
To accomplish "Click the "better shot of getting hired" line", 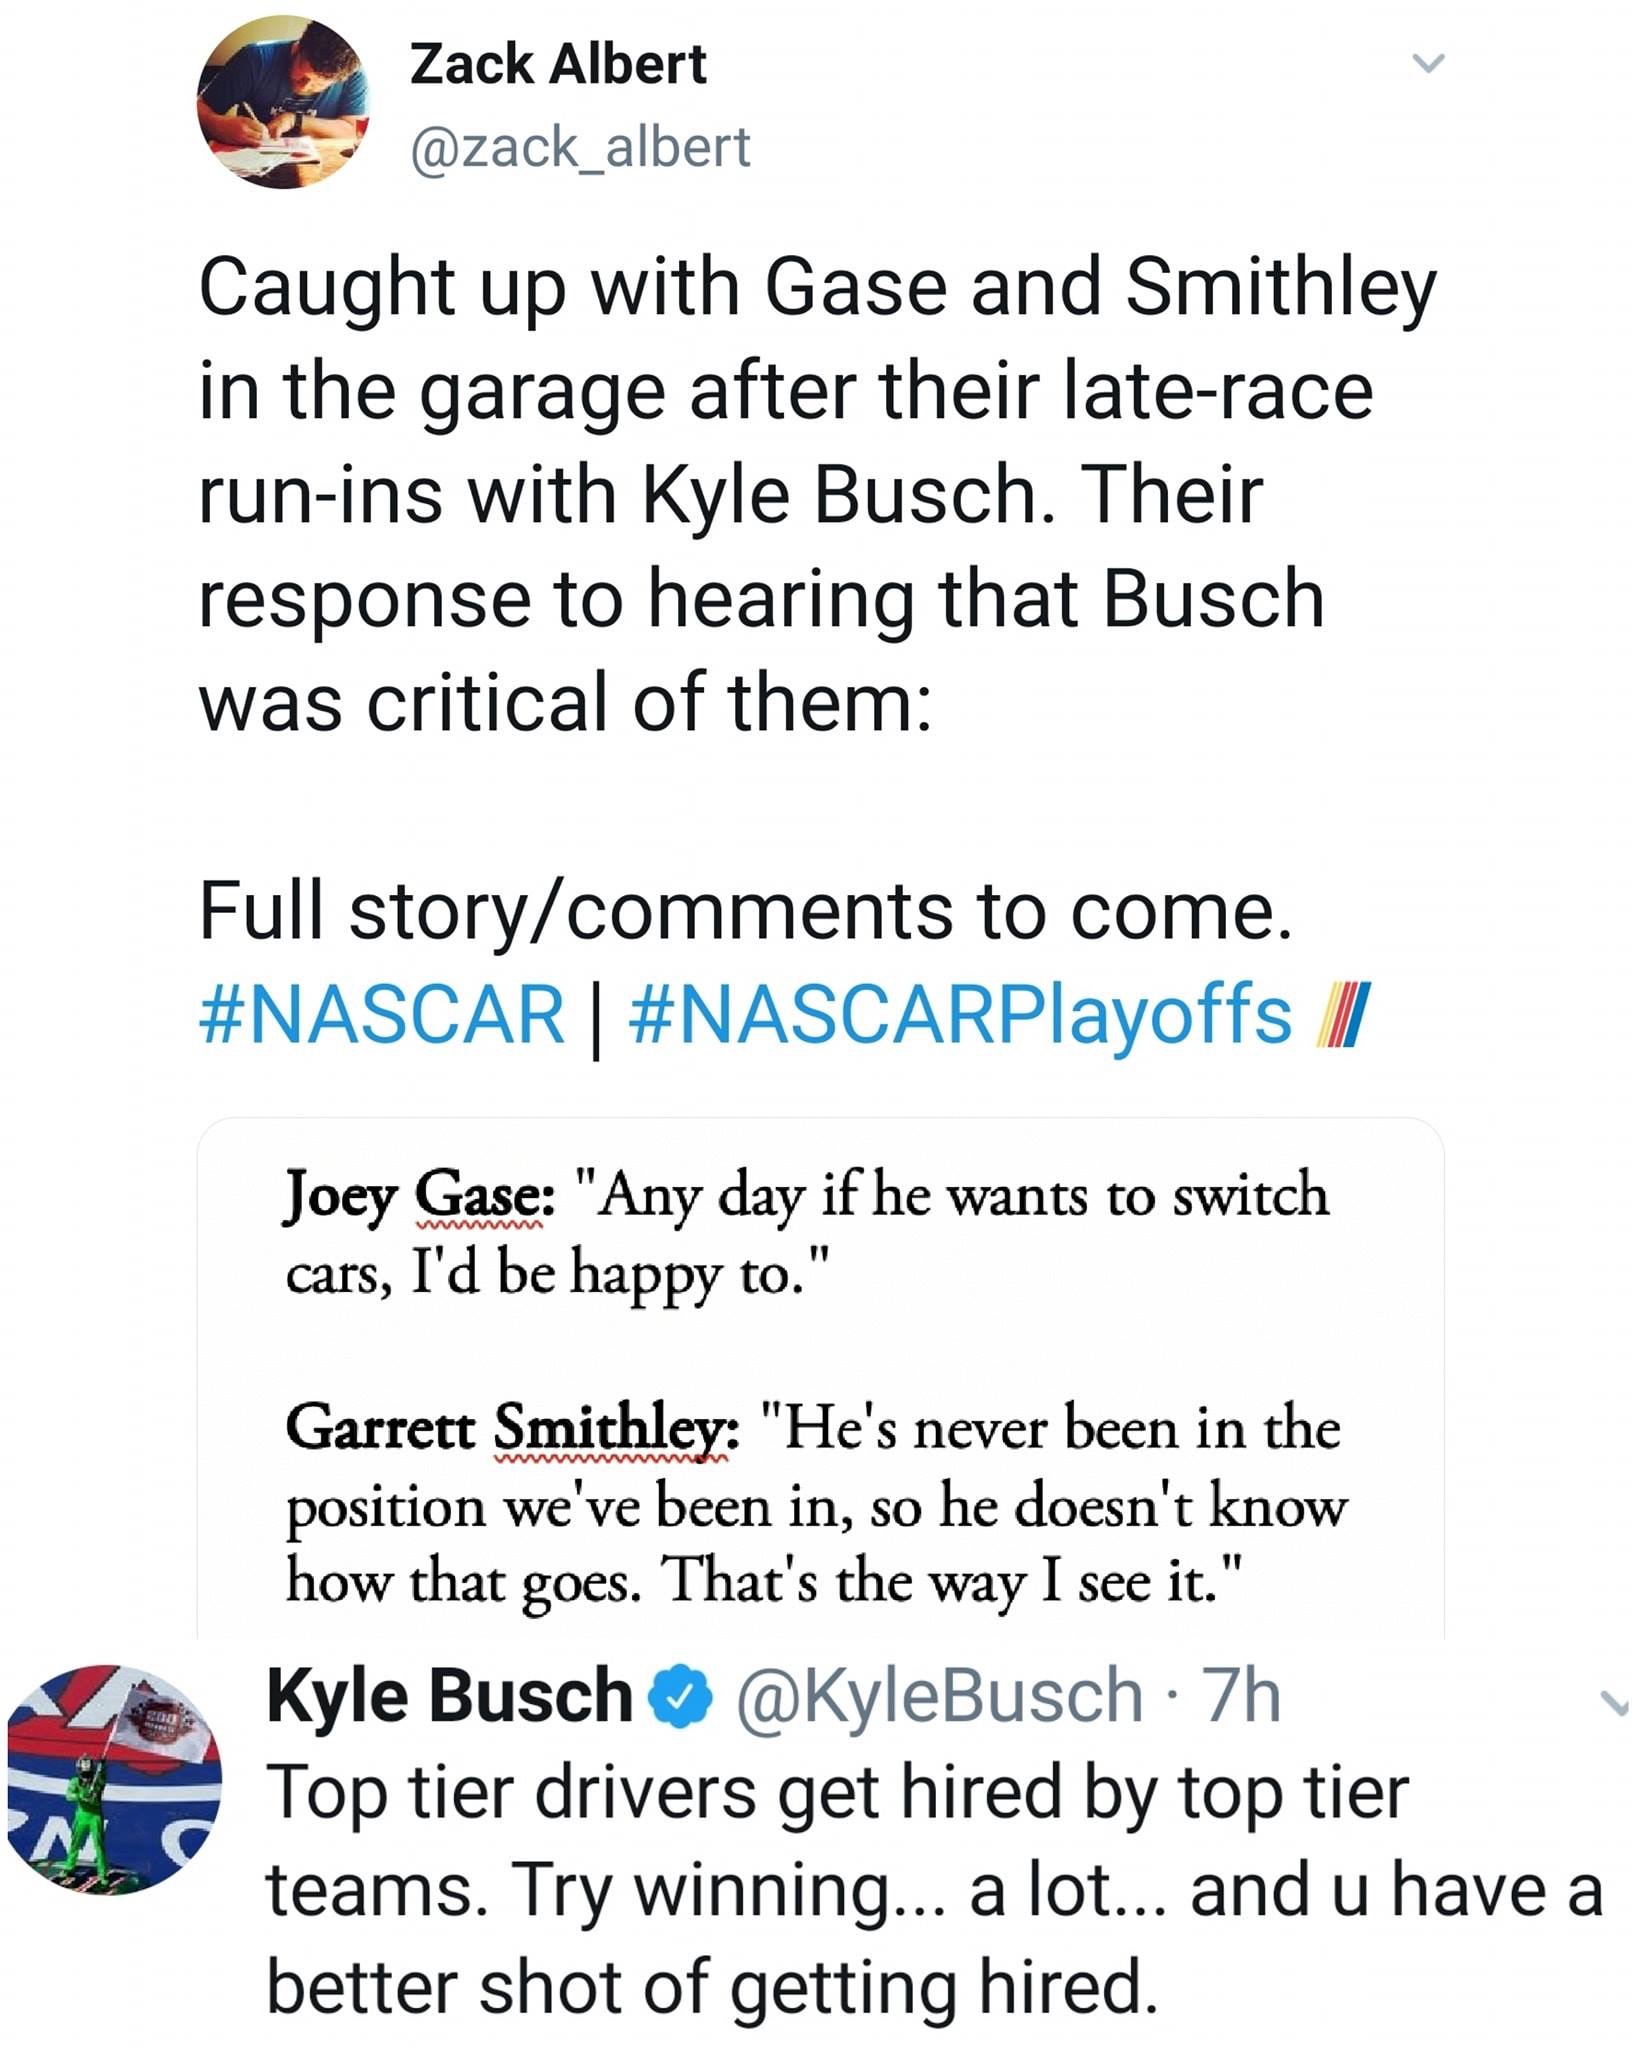I will [x=712, y=1987].
